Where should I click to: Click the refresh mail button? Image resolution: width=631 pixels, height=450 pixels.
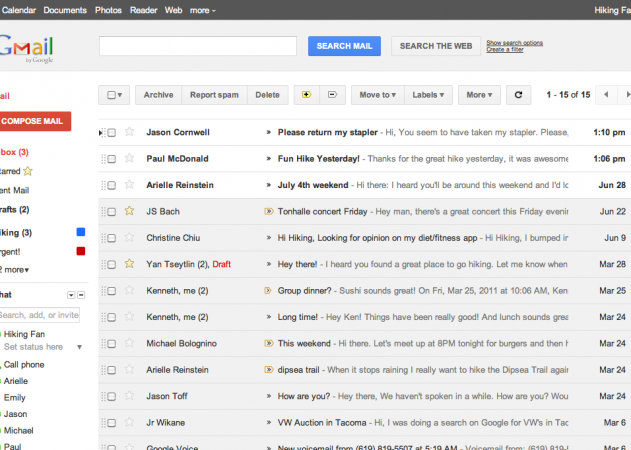(517, 95)
